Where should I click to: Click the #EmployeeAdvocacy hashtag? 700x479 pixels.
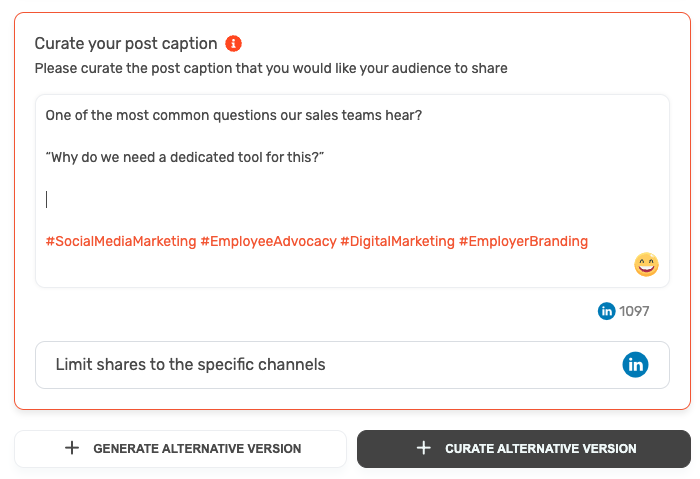pos(268,241)
